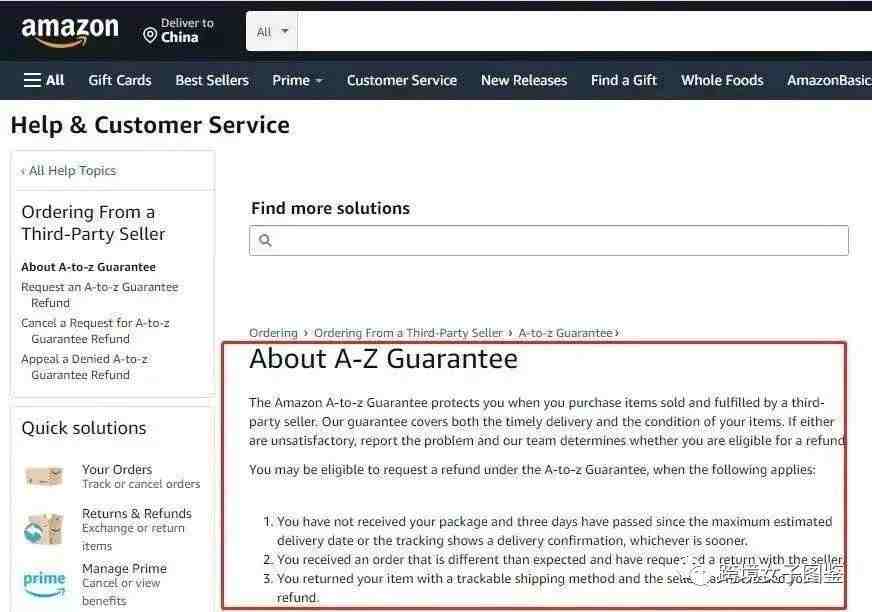872x612 pixels.
Task: Open Cancel a Request for A-to-z Guarantee Refund
Action: (x=95, y=331)
